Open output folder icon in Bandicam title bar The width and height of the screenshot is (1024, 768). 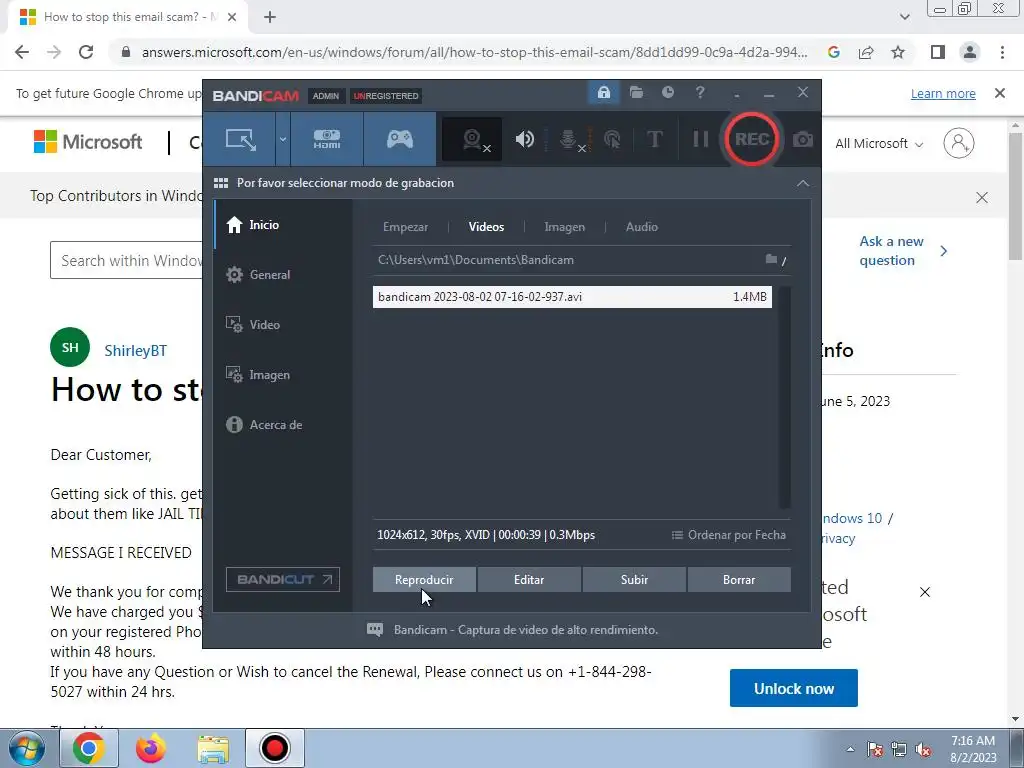tap(636, 93)
